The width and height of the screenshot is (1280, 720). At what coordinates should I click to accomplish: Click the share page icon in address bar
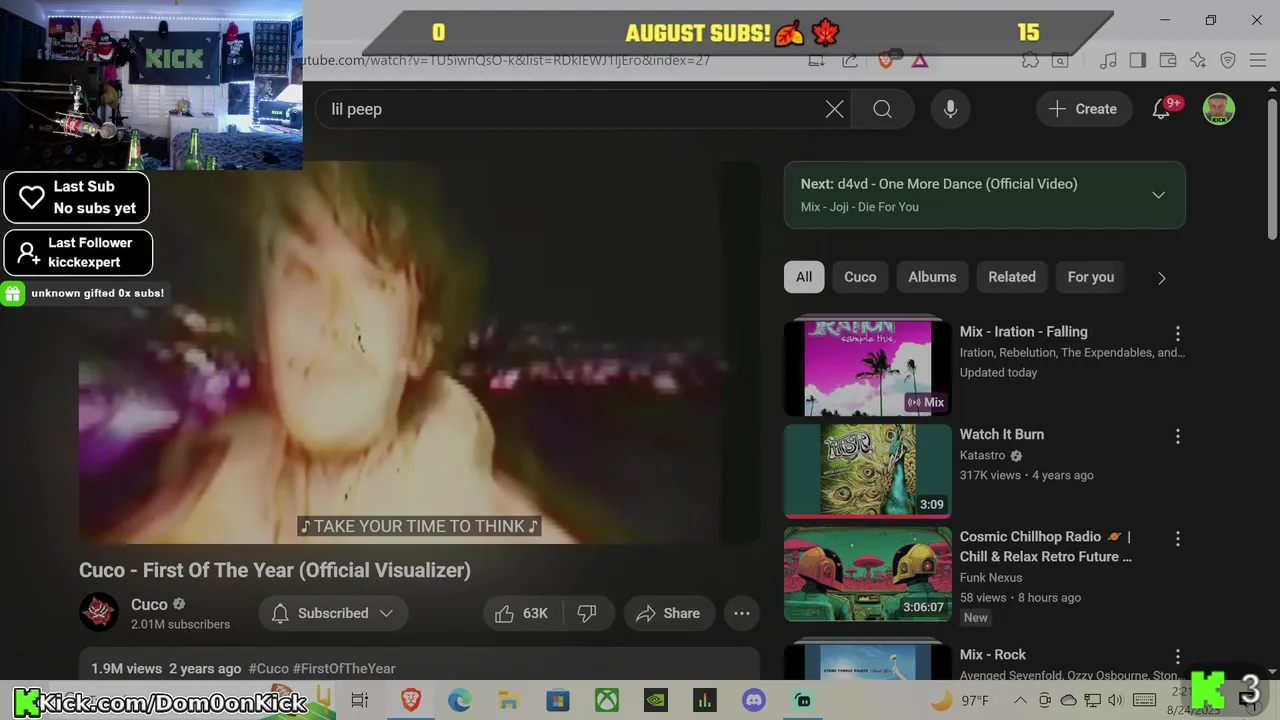coord(850,60)
